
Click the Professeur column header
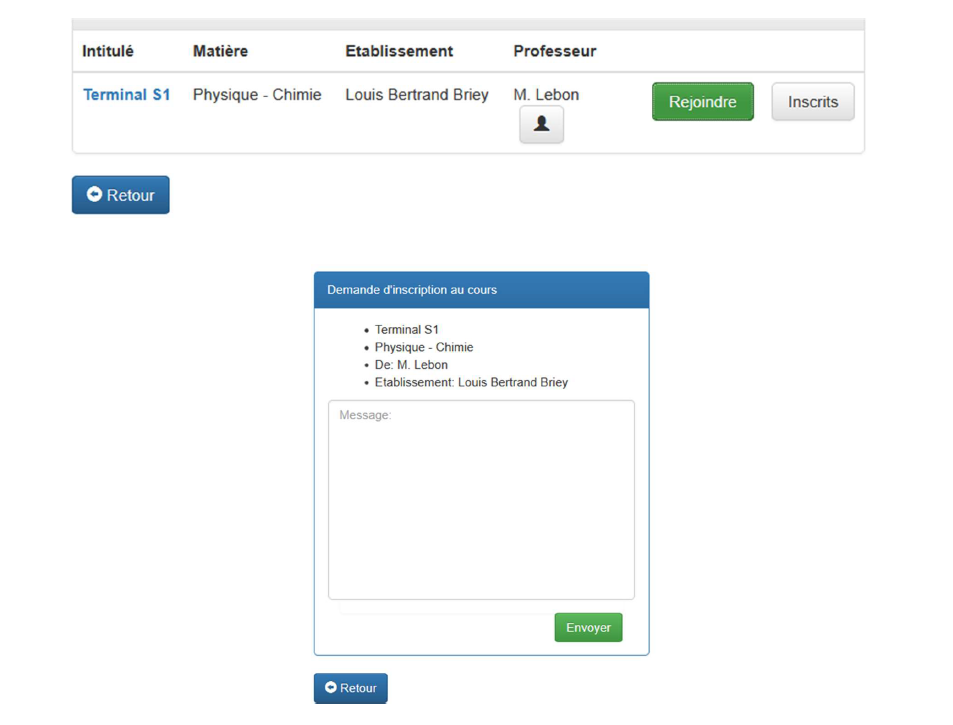point(554,51)
